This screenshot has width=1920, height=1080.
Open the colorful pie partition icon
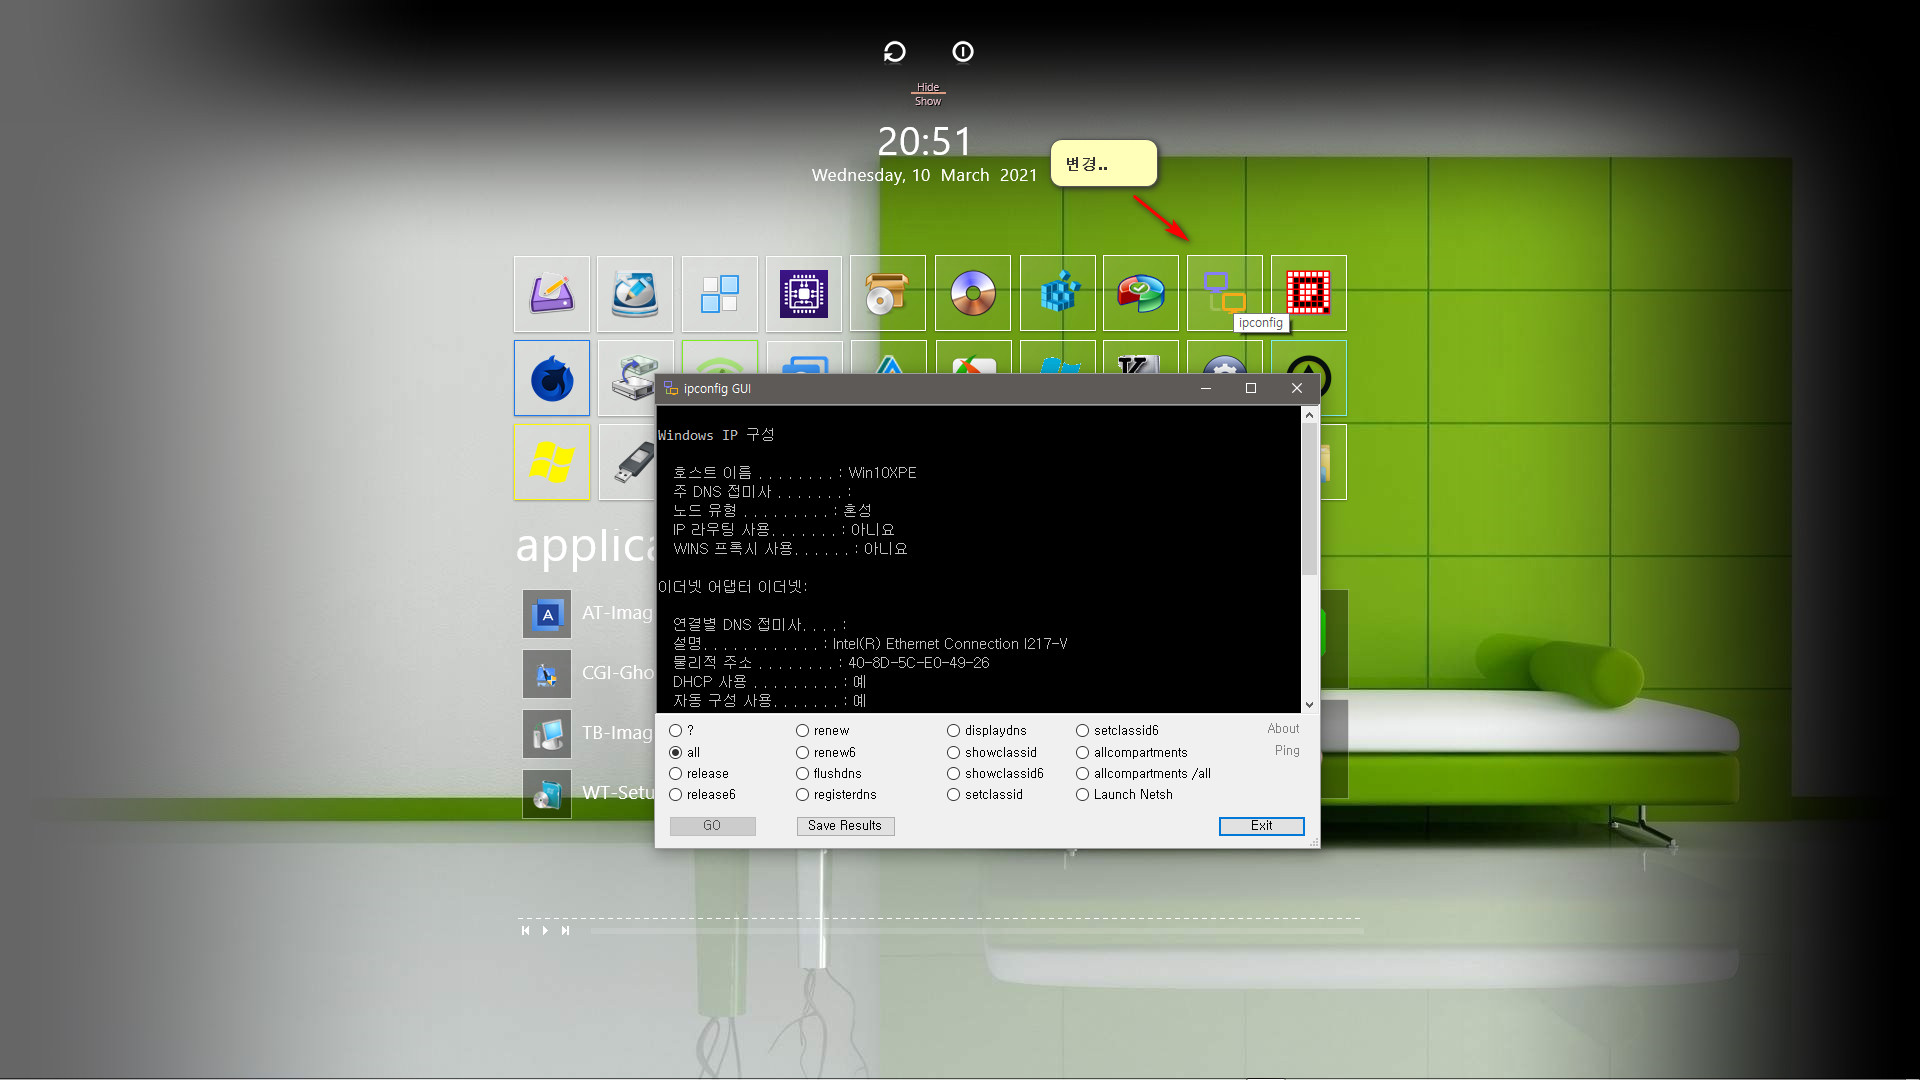pyautogui.click(x=1141, y=294)
